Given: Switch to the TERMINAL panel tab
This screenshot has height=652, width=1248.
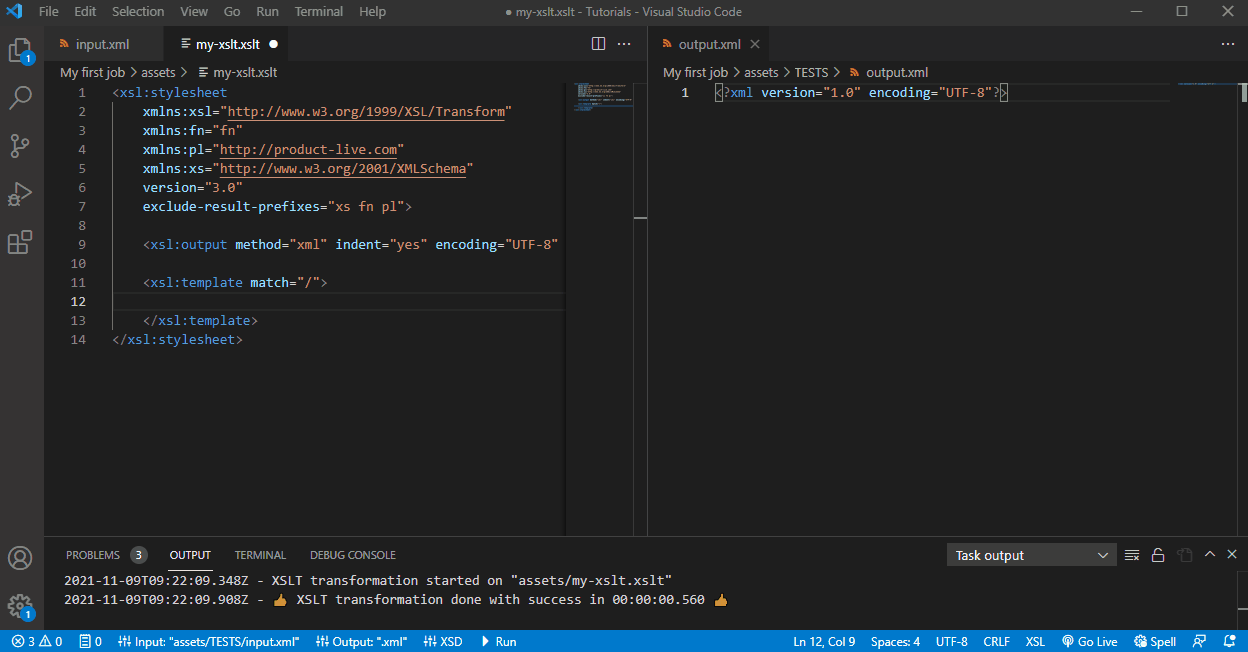Looking at the screenshot, I should tap(260, 554).
